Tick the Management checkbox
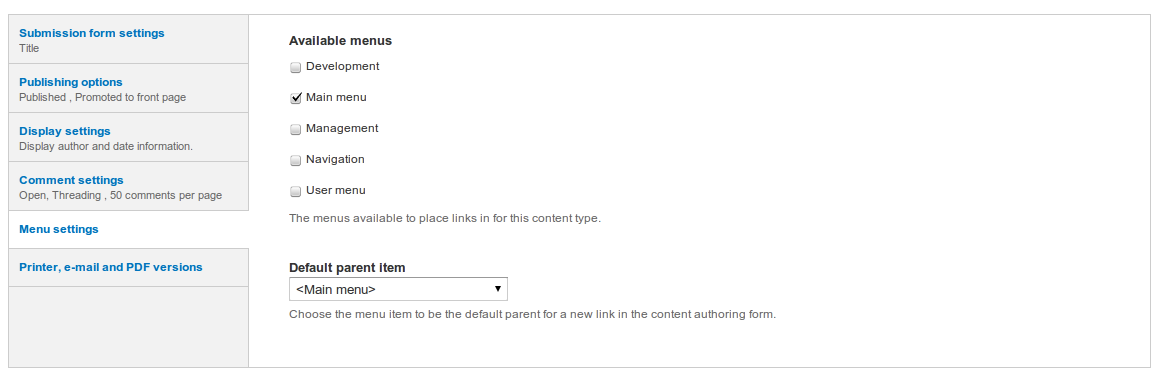The height and width of the screenshot is (378, 1162). click(x=296, y=130)
